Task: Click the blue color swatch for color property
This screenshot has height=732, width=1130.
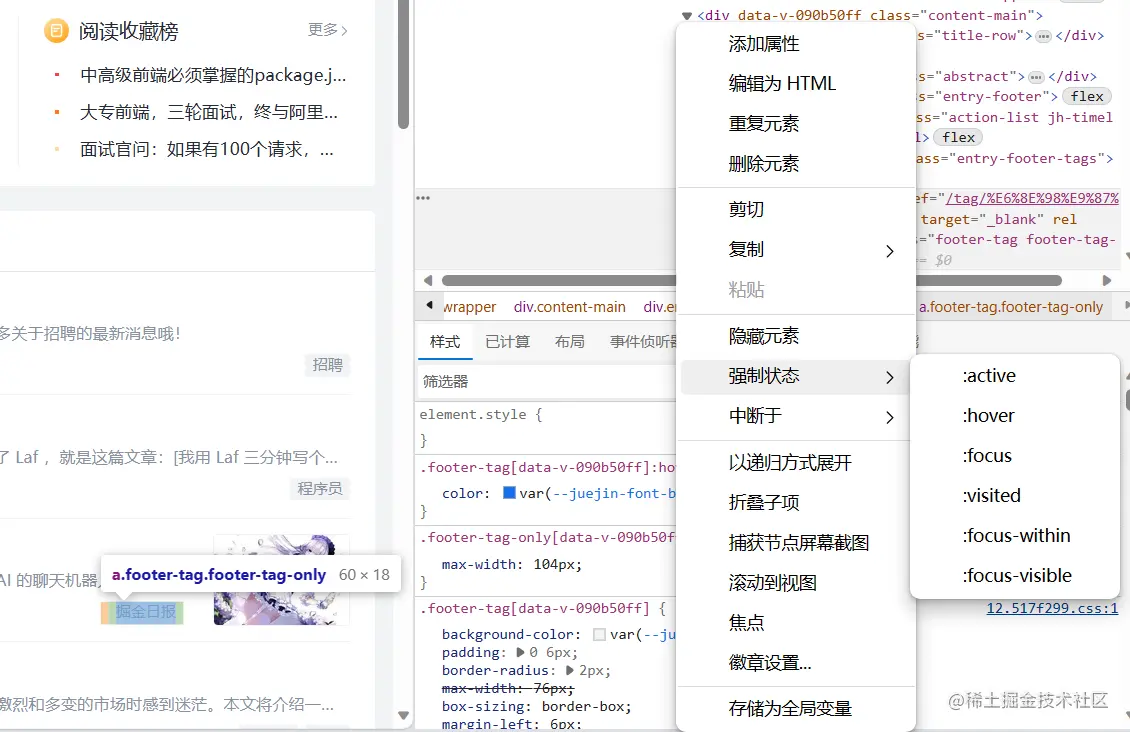Action: [509, 494]
